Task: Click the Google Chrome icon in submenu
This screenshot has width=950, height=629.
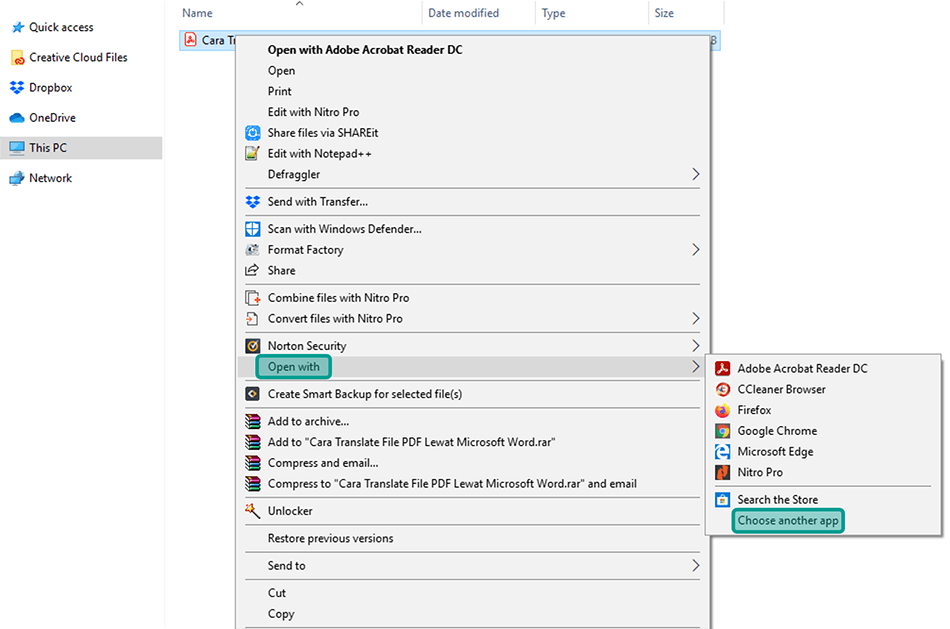Action: pyautogui.click(x=722, y=431)
